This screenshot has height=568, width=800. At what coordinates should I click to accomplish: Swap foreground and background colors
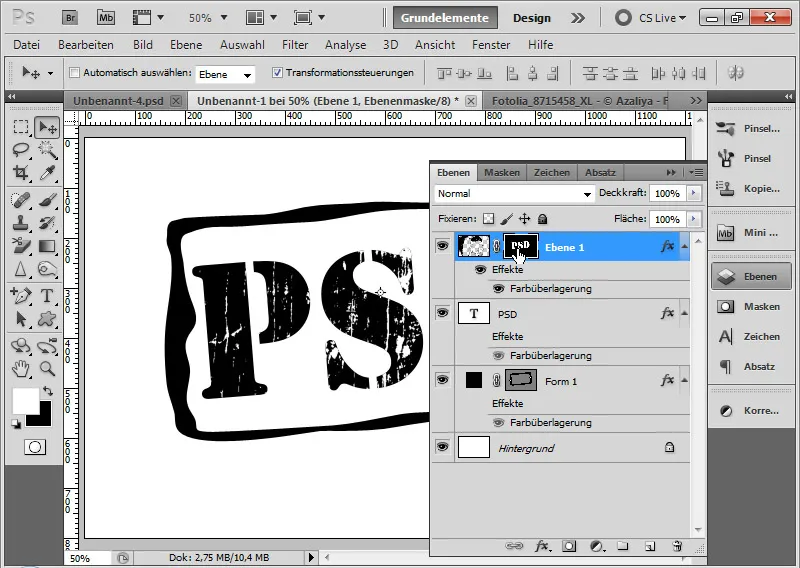tap(47, 391)
